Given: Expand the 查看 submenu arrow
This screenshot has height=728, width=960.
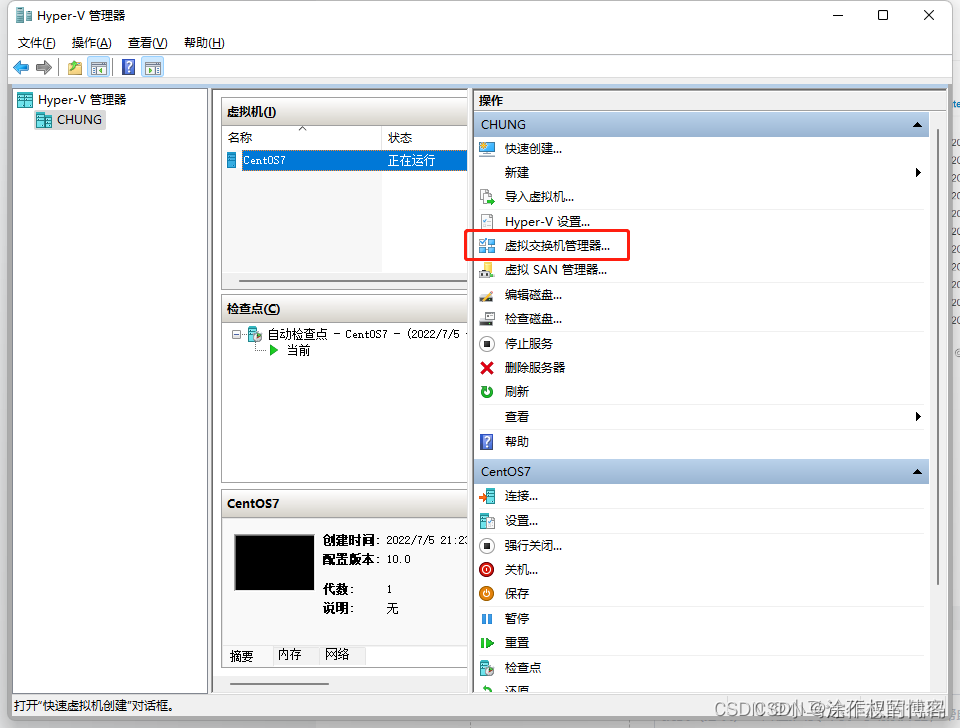Looking at the screenshot, I should click(x=918, y=416).
